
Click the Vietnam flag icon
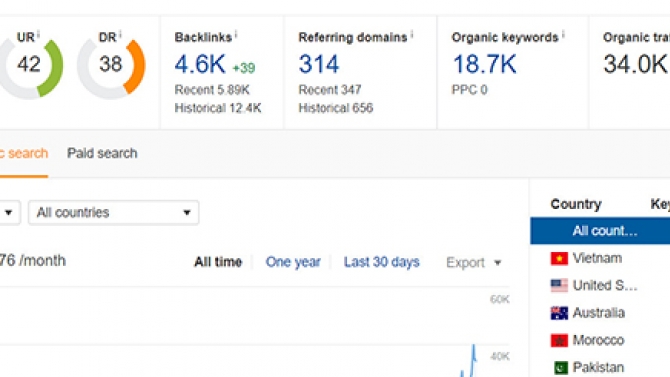coord(559,258)
